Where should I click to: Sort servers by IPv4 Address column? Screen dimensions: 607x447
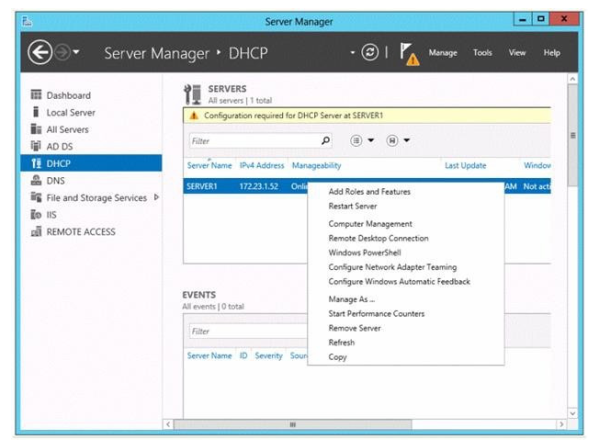tap(262, 165)
